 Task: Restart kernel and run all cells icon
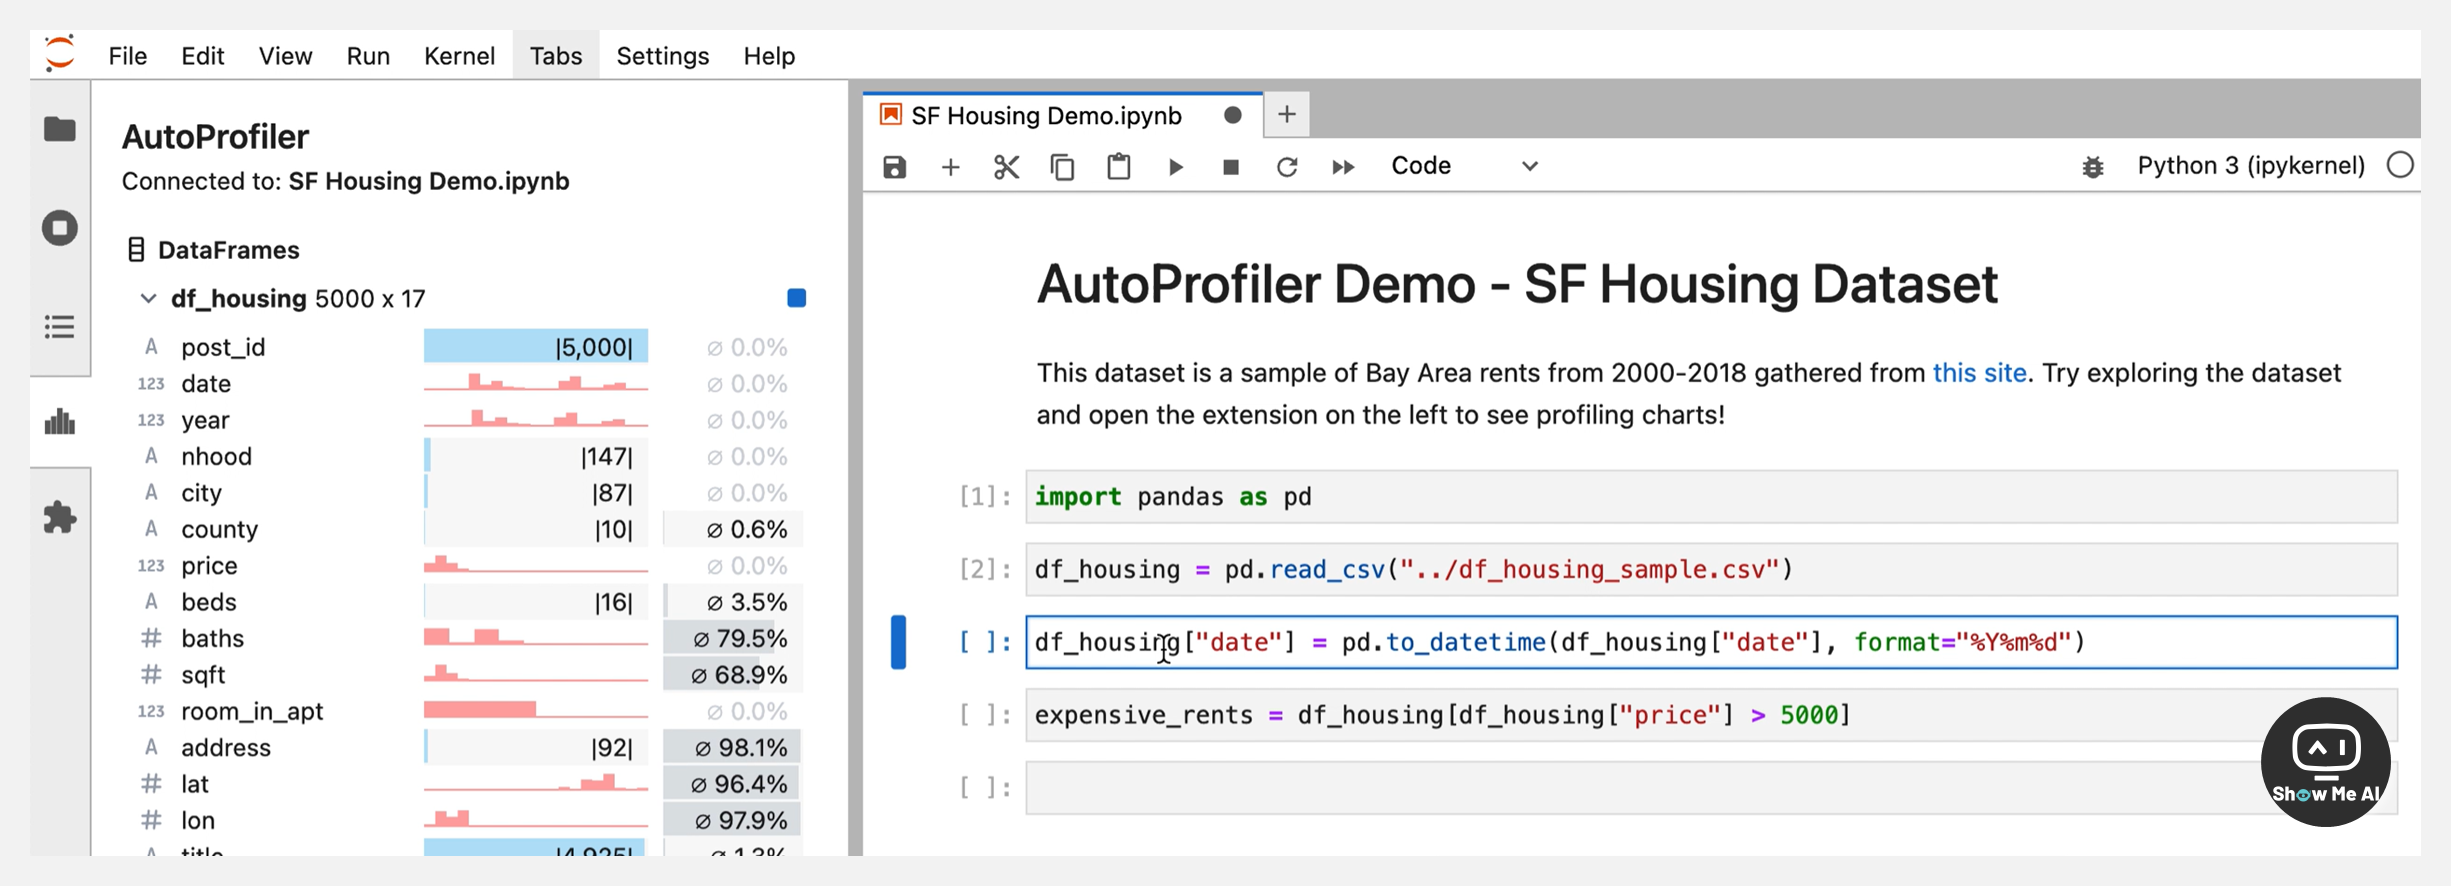1343,167
